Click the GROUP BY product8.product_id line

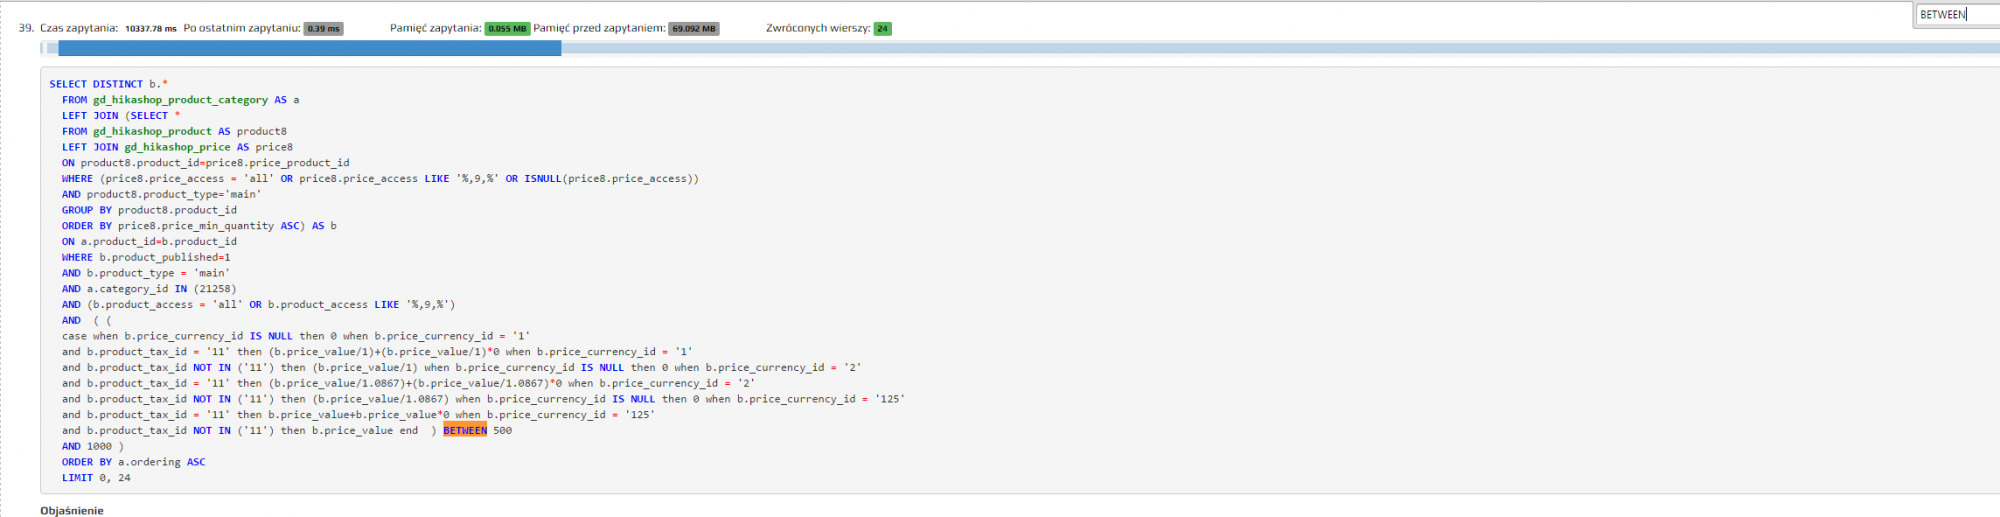pos(149,210)
